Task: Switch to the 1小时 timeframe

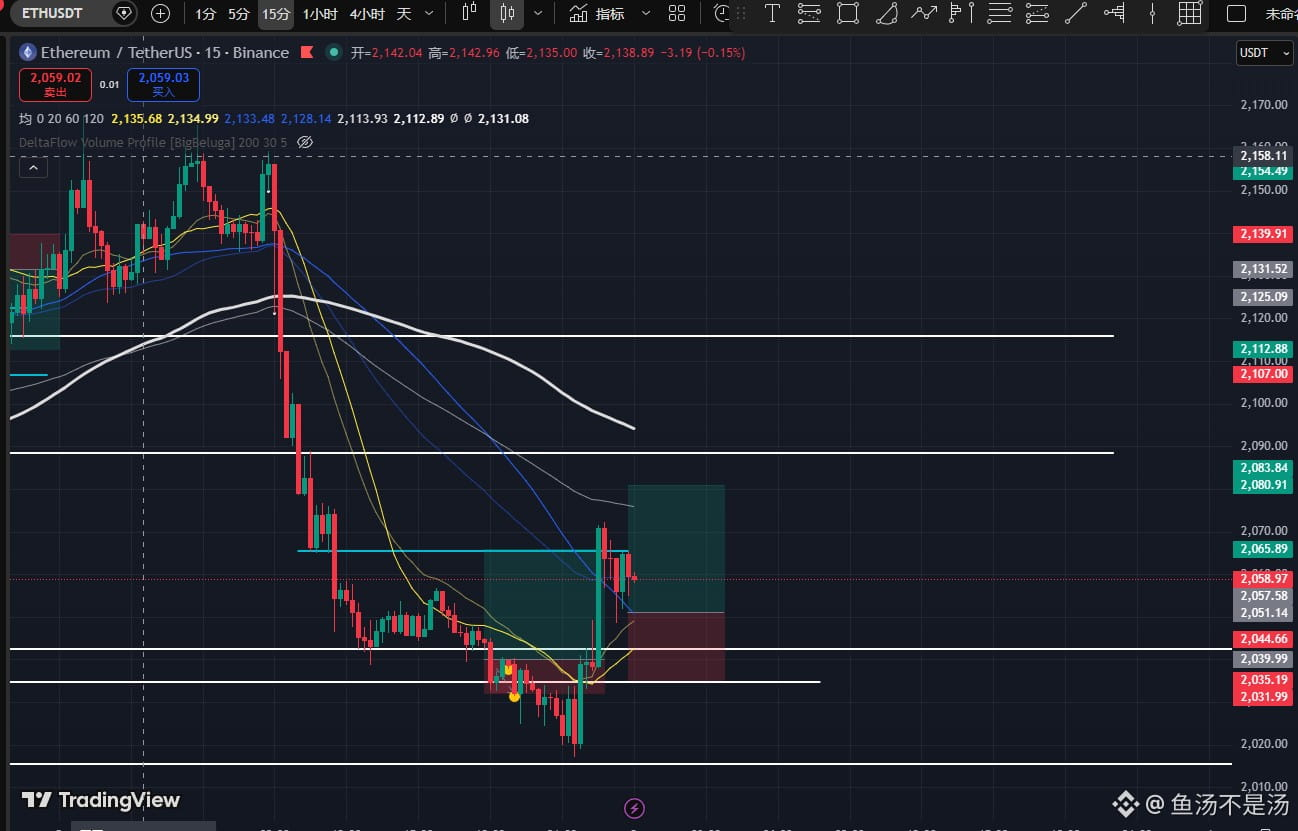Action: (x=319, y=14)
